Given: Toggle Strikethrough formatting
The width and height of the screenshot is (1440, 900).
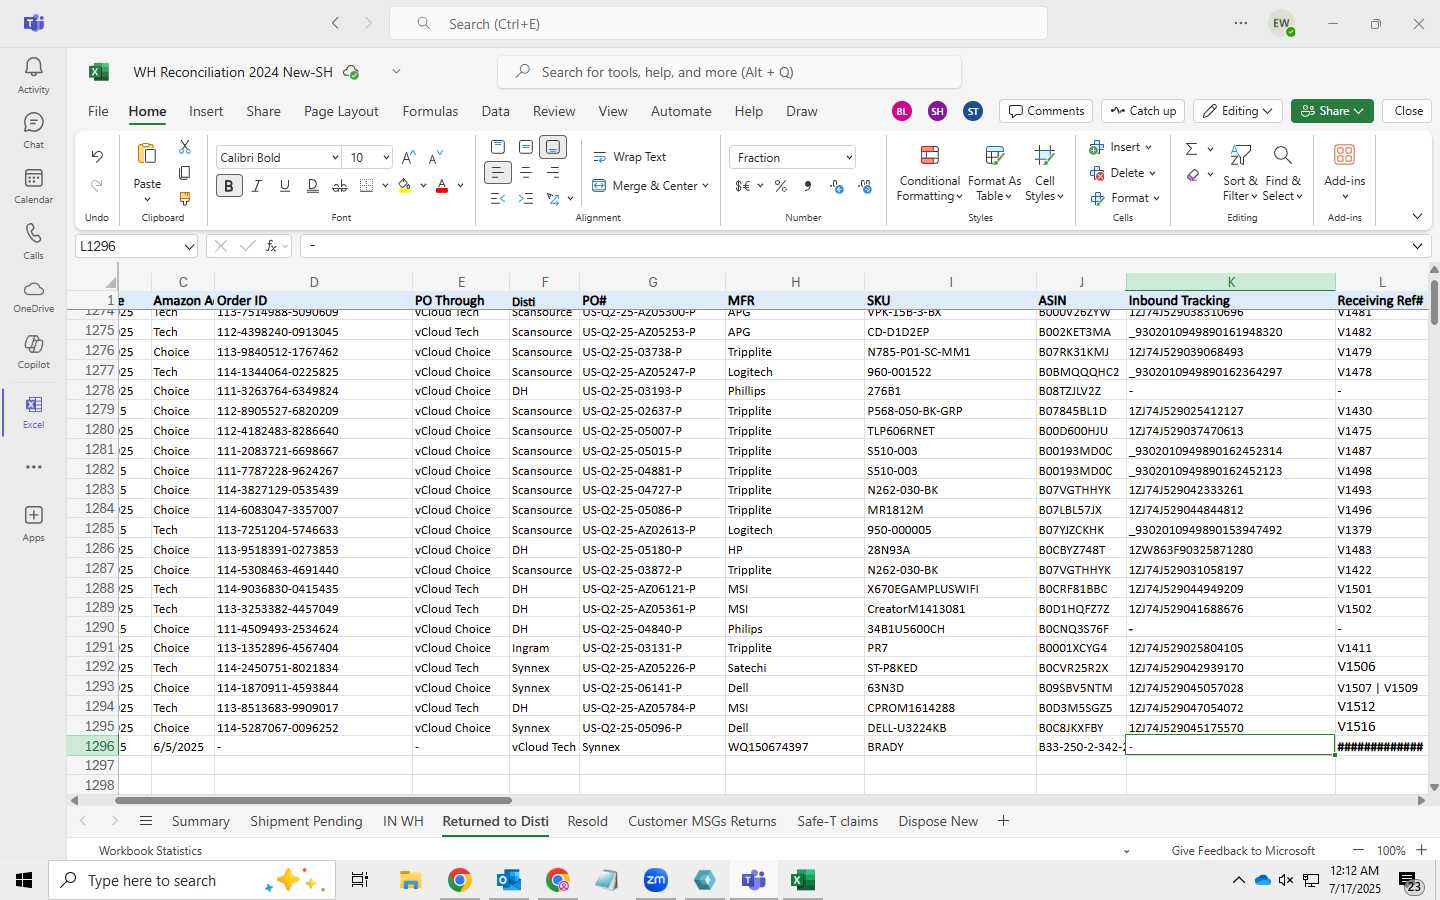Looking at the screenshot, I should tap(340, 186).
